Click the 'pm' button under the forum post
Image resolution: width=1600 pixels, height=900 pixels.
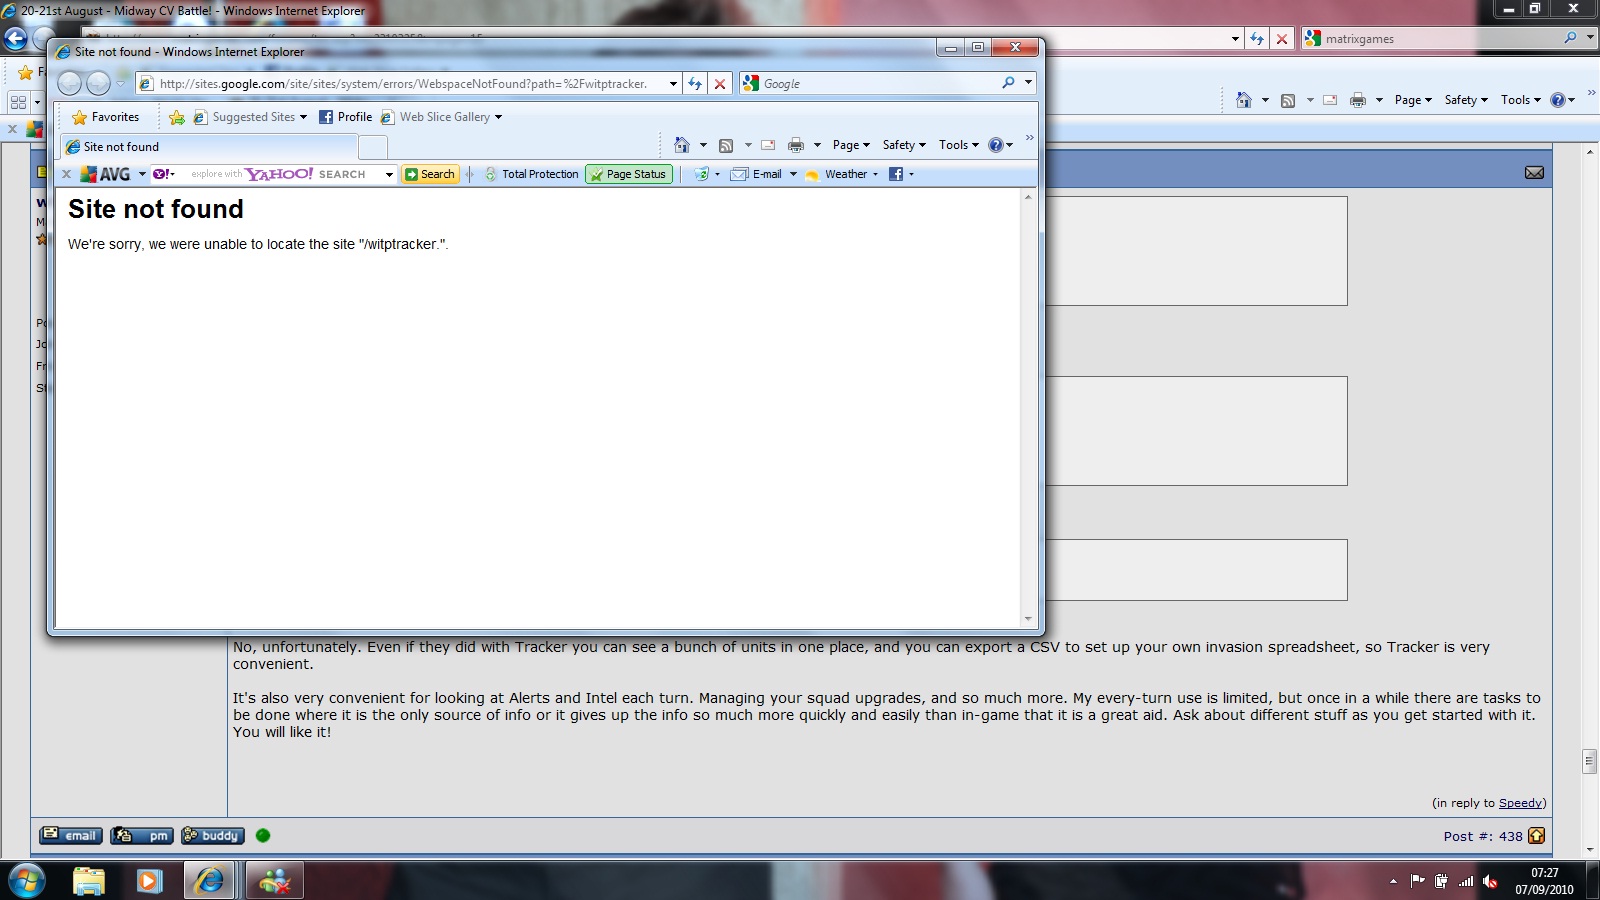pos(142,835)
